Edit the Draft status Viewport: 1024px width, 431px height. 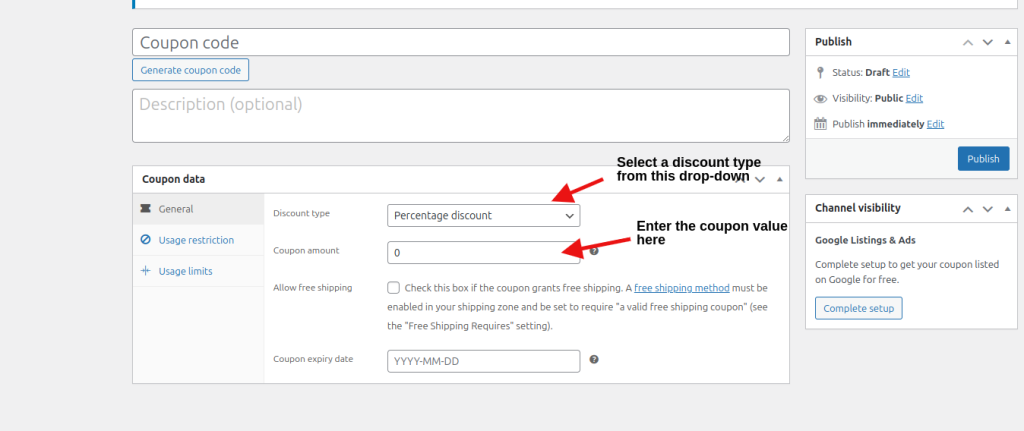[901, 72]
